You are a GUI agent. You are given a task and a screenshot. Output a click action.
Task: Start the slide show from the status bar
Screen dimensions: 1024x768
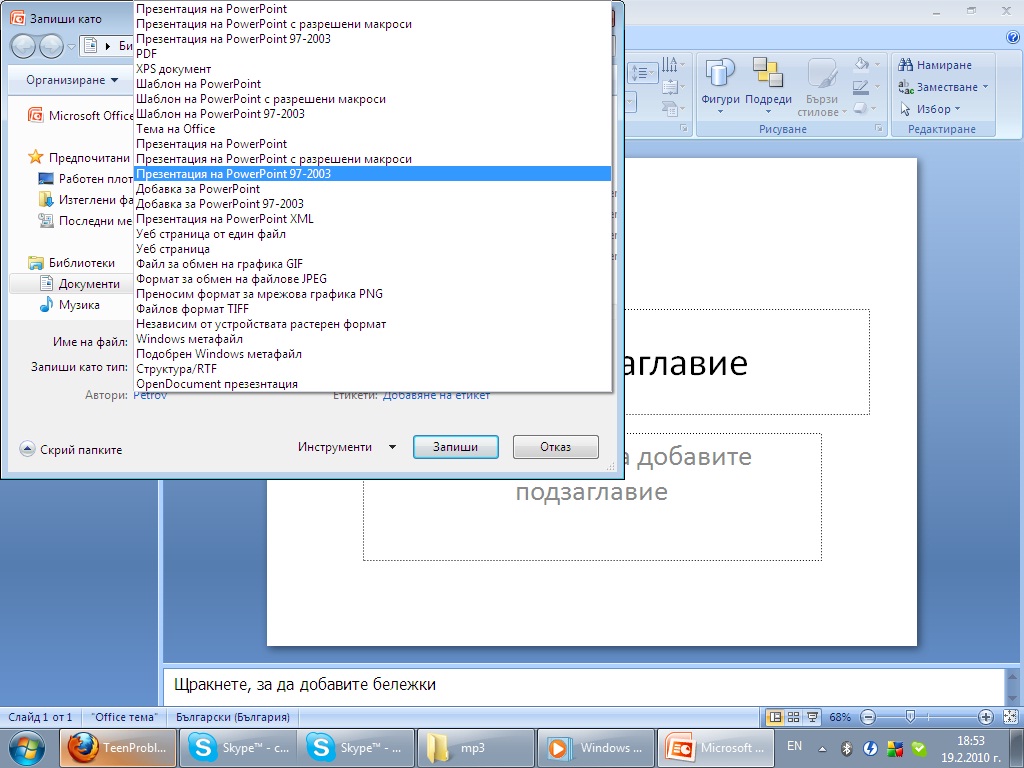point(812,717)
